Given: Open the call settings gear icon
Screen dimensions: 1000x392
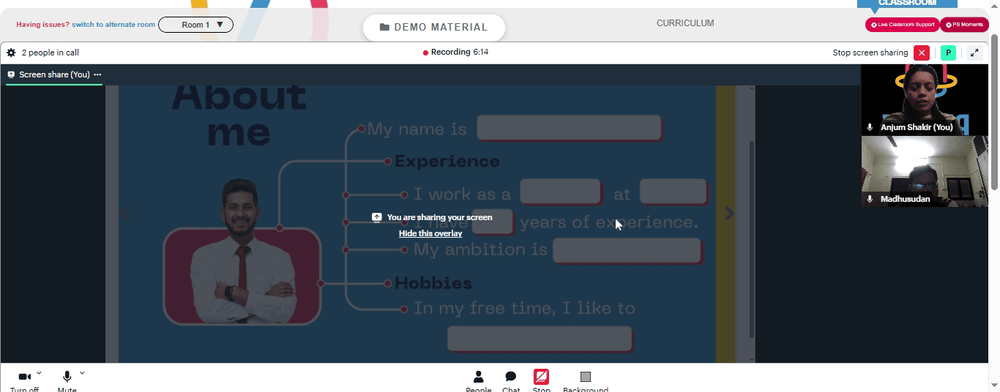Looking at the screenshot, I should pyautogui.click(x=11, y=53).
